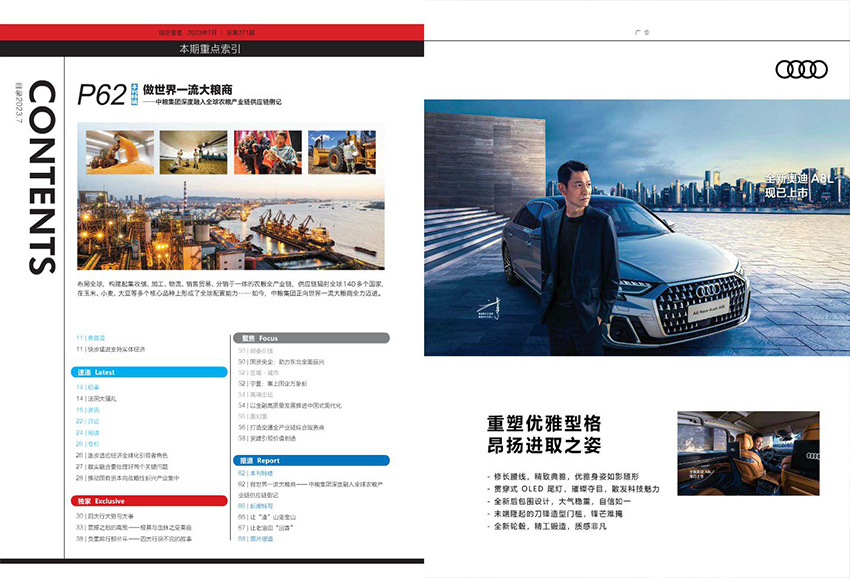
Task: Click entry '30 | 四大行大势与大事'
Action: click(x=105, y=516)
